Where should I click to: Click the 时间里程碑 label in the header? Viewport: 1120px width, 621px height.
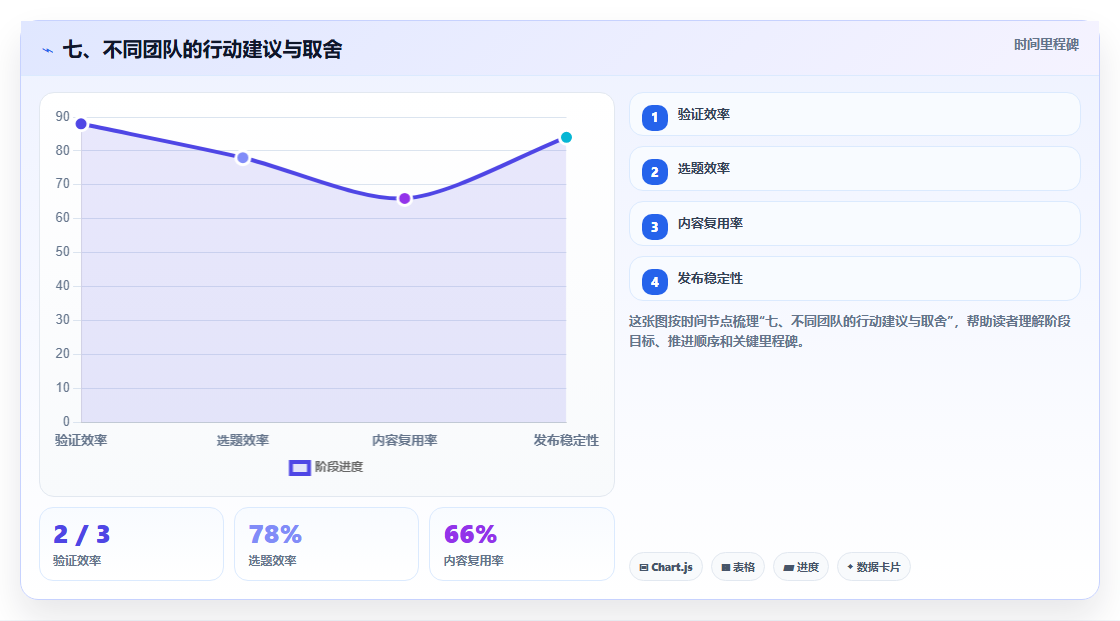pos(1046,44)
